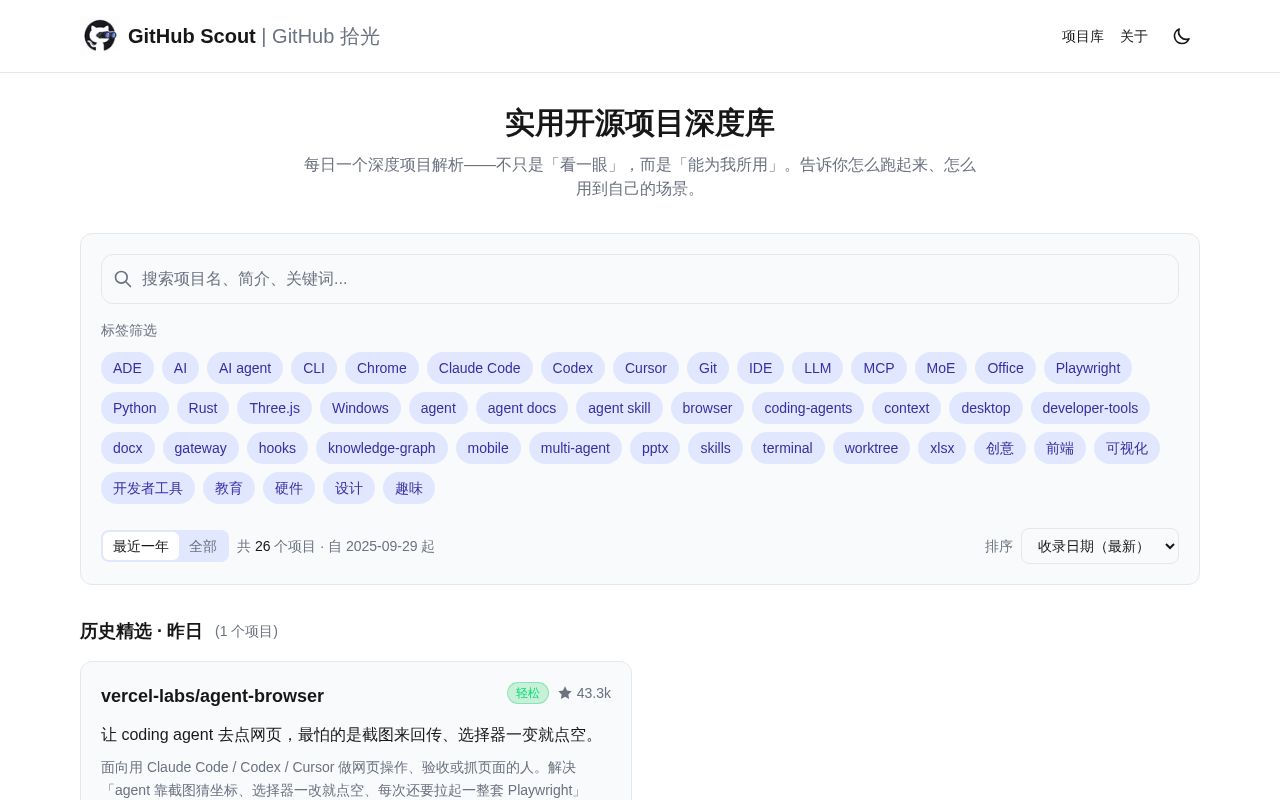
Task: Filter by the skills tag
Action: pyautogui.click(x=715, y=448)
